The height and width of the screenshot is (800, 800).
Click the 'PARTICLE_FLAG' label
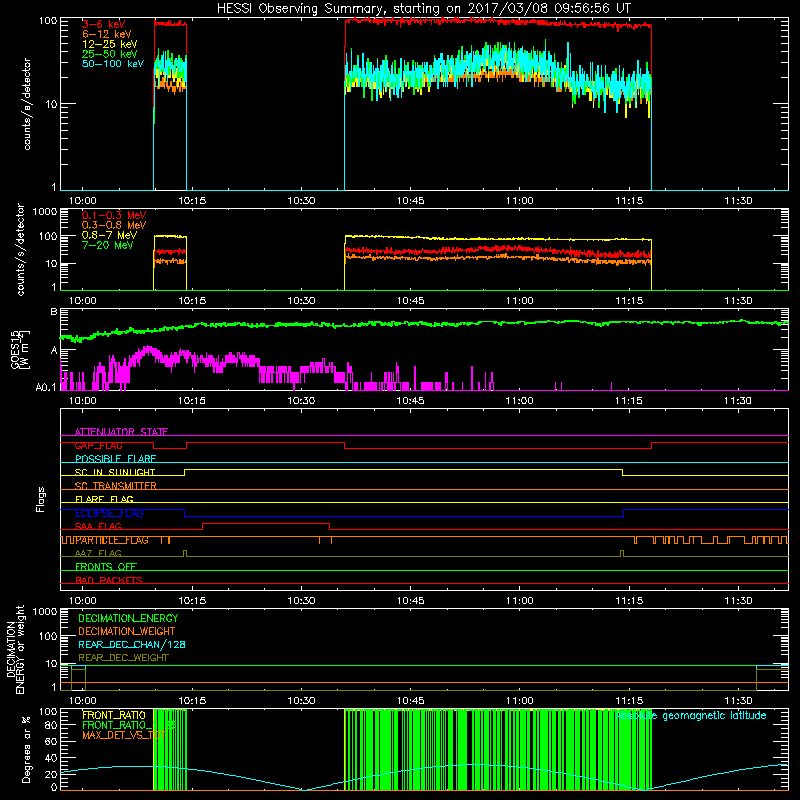click(112, 540)
